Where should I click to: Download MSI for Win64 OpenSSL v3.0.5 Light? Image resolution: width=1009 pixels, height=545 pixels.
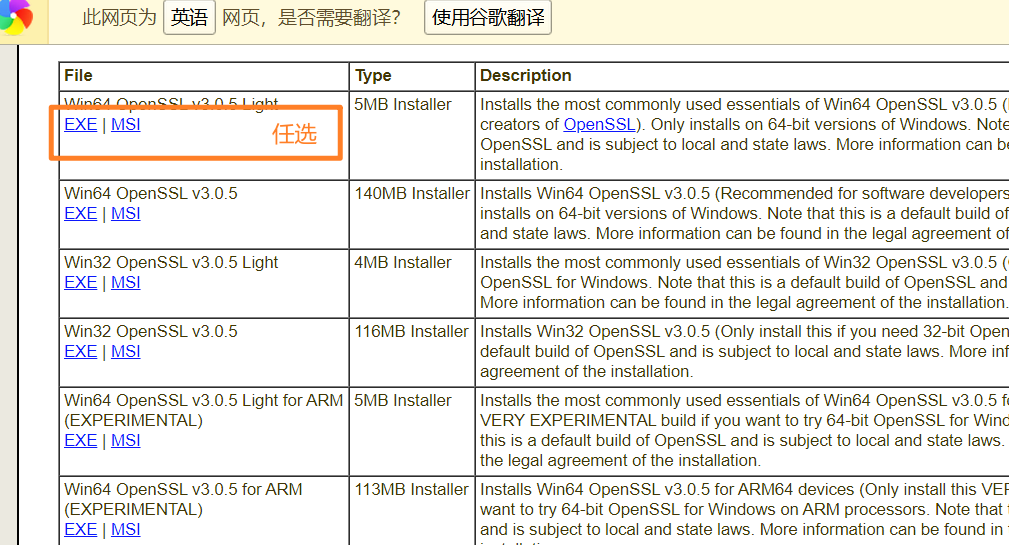(x=125, y=124)
